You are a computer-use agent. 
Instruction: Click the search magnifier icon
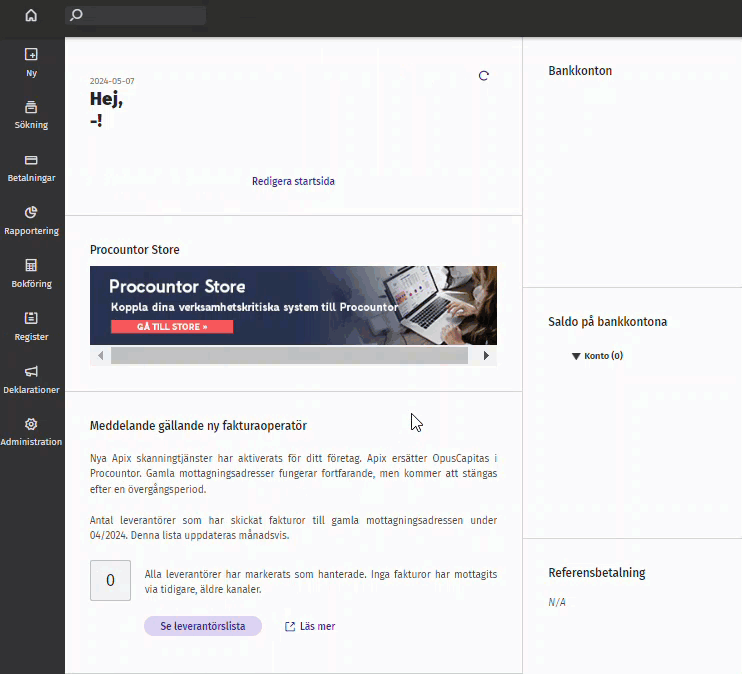[x=76, y=15]
